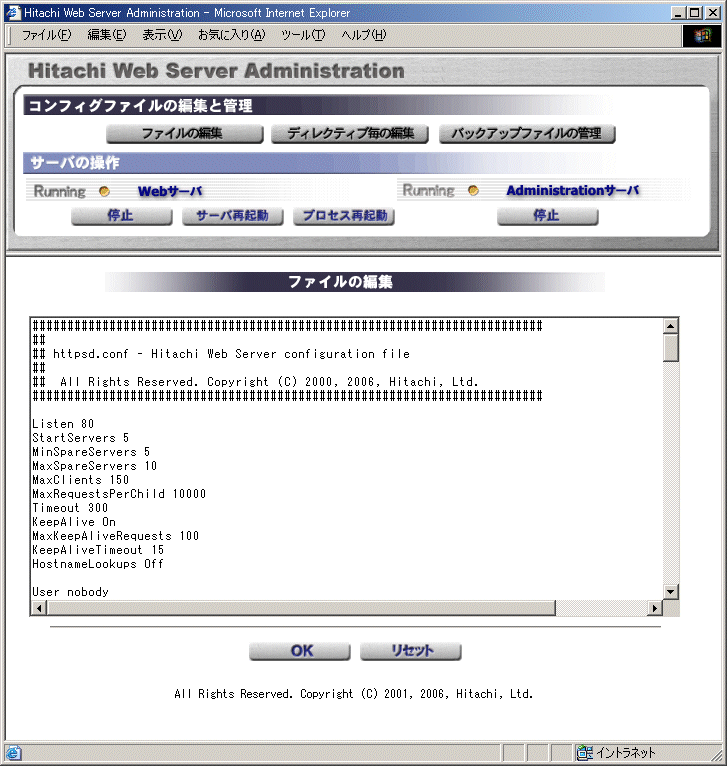Click the リセット button

click(410, 651)
